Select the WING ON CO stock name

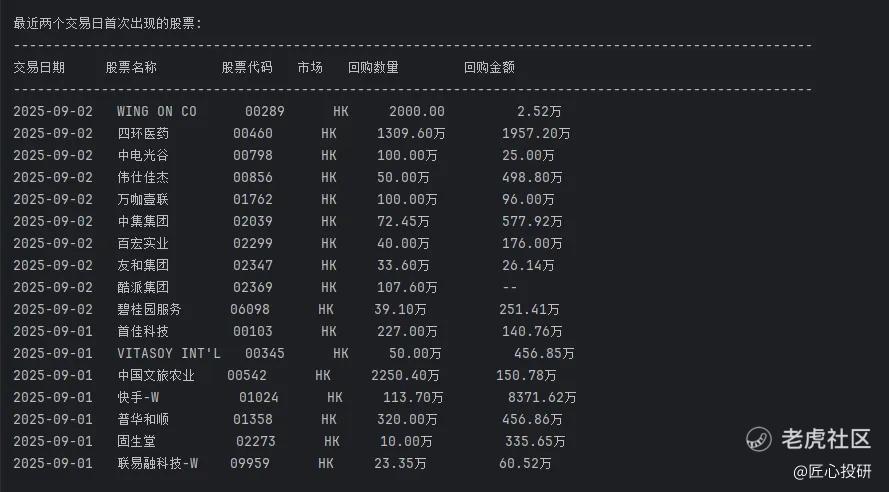coord(157,111)
